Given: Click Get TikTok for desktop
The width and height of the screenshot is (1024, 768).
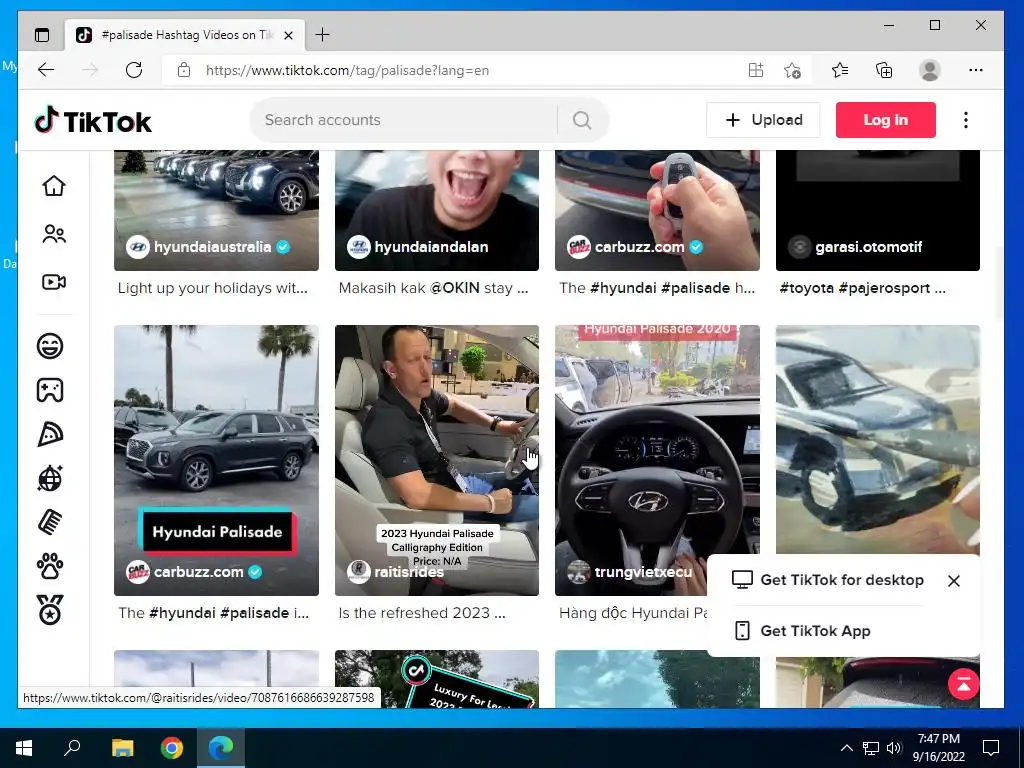Looking at the screenshot, I should (828, 580).
